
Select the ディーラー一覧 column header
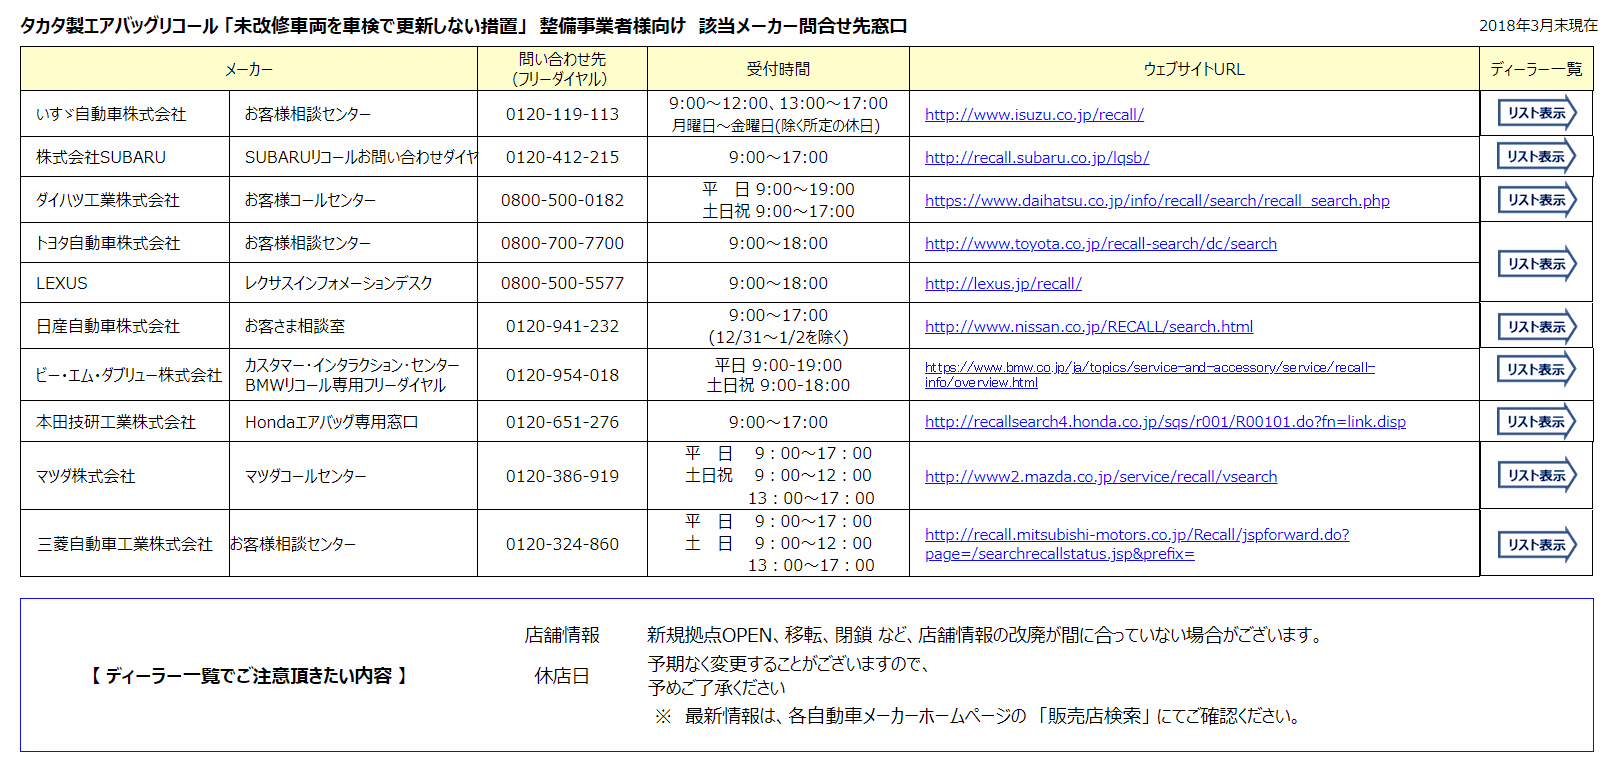(1536, 69)
